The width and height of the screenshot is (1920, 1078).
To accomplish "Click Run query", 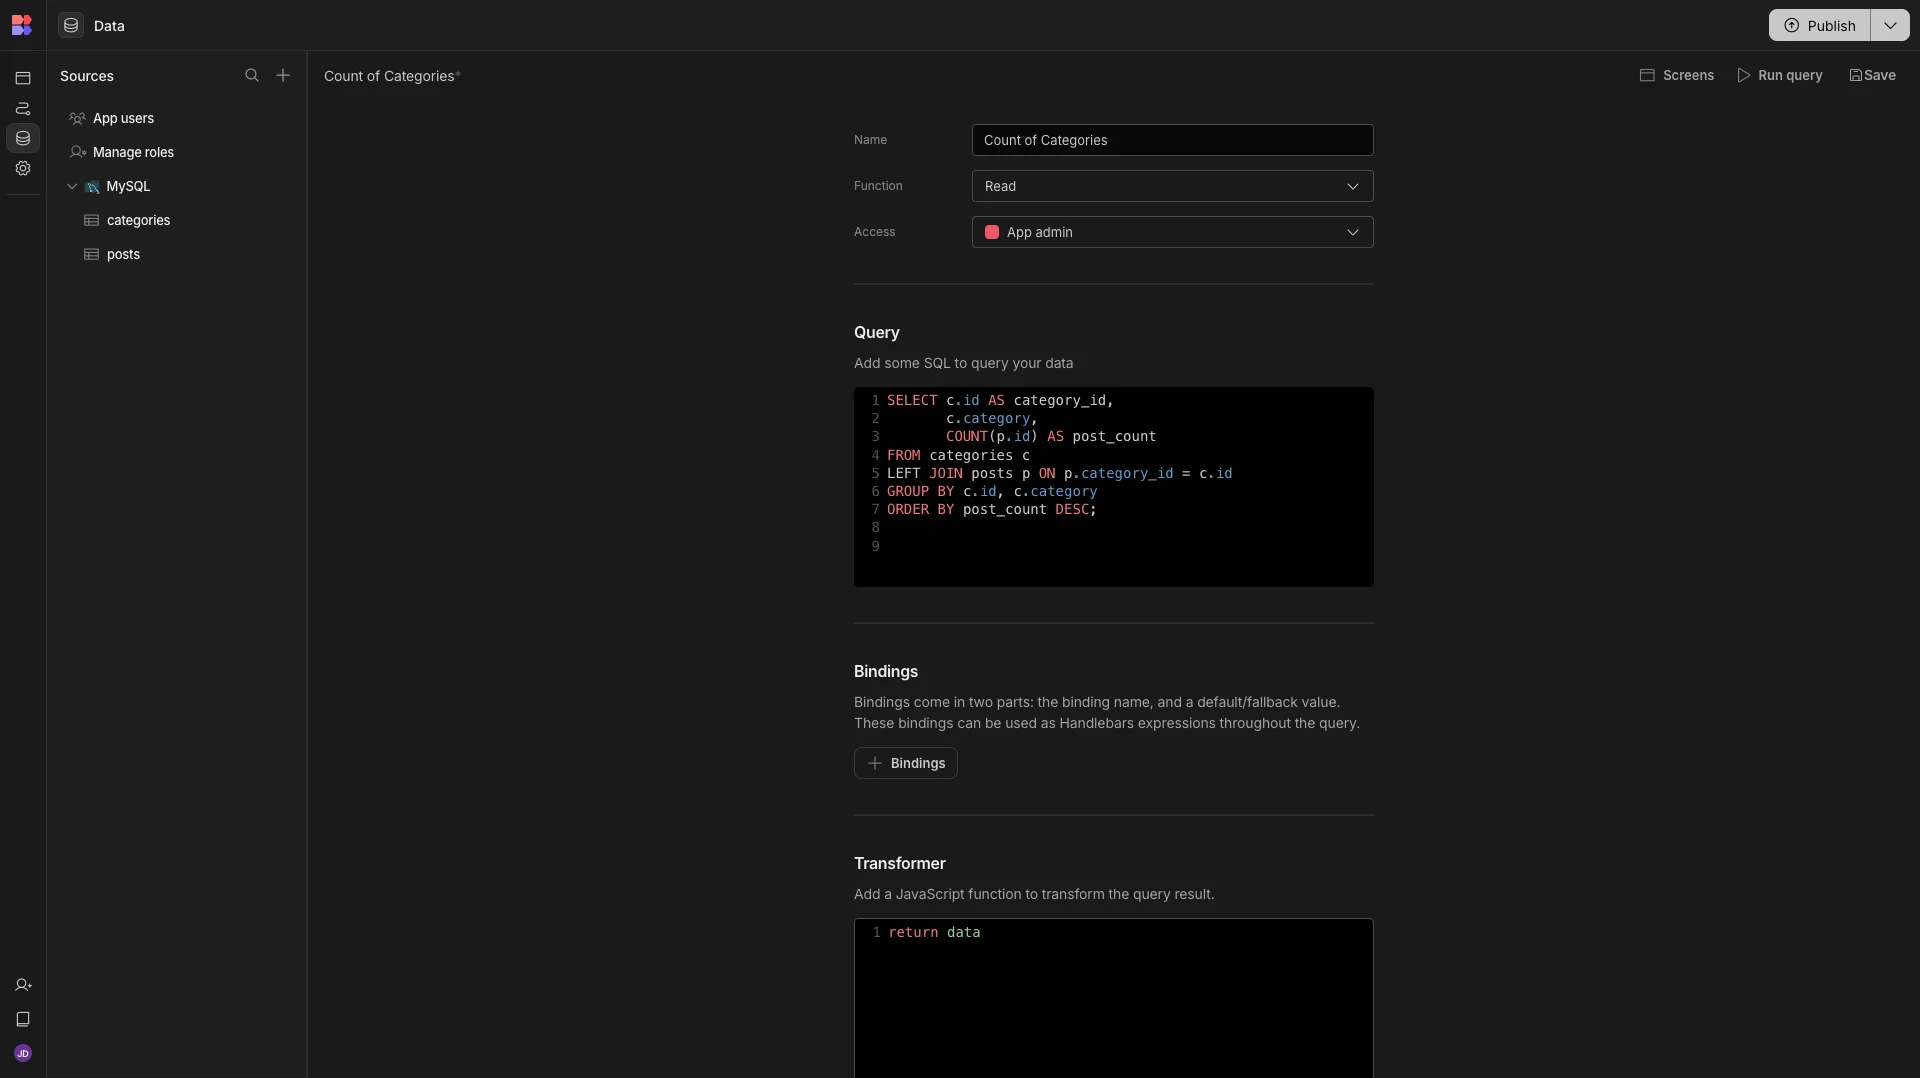I will click(1779, 75).
